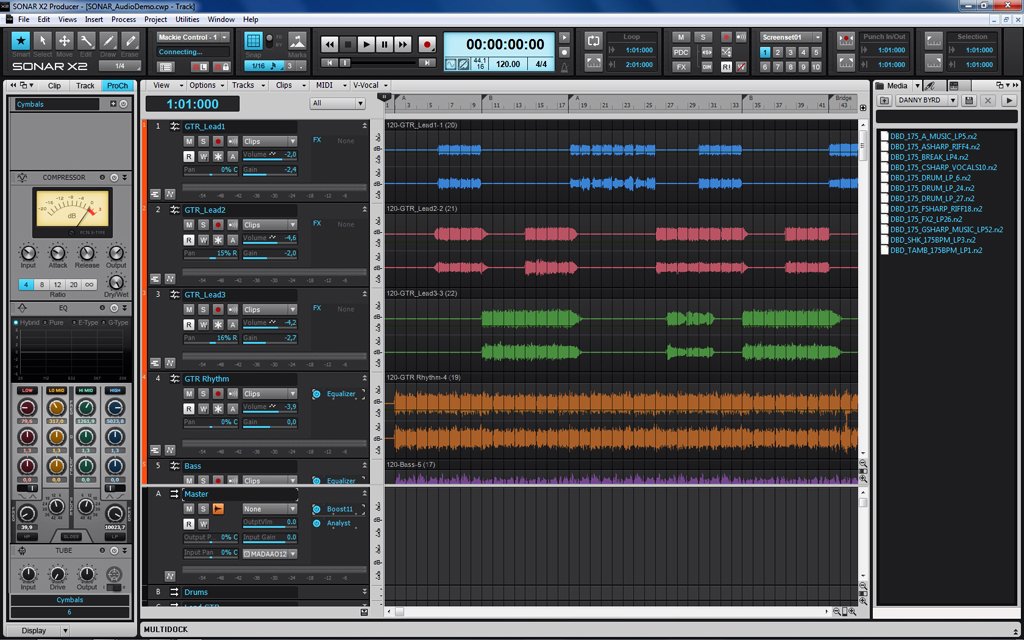
Task: Select the Erase tool
Action: [x=130, y=42]
